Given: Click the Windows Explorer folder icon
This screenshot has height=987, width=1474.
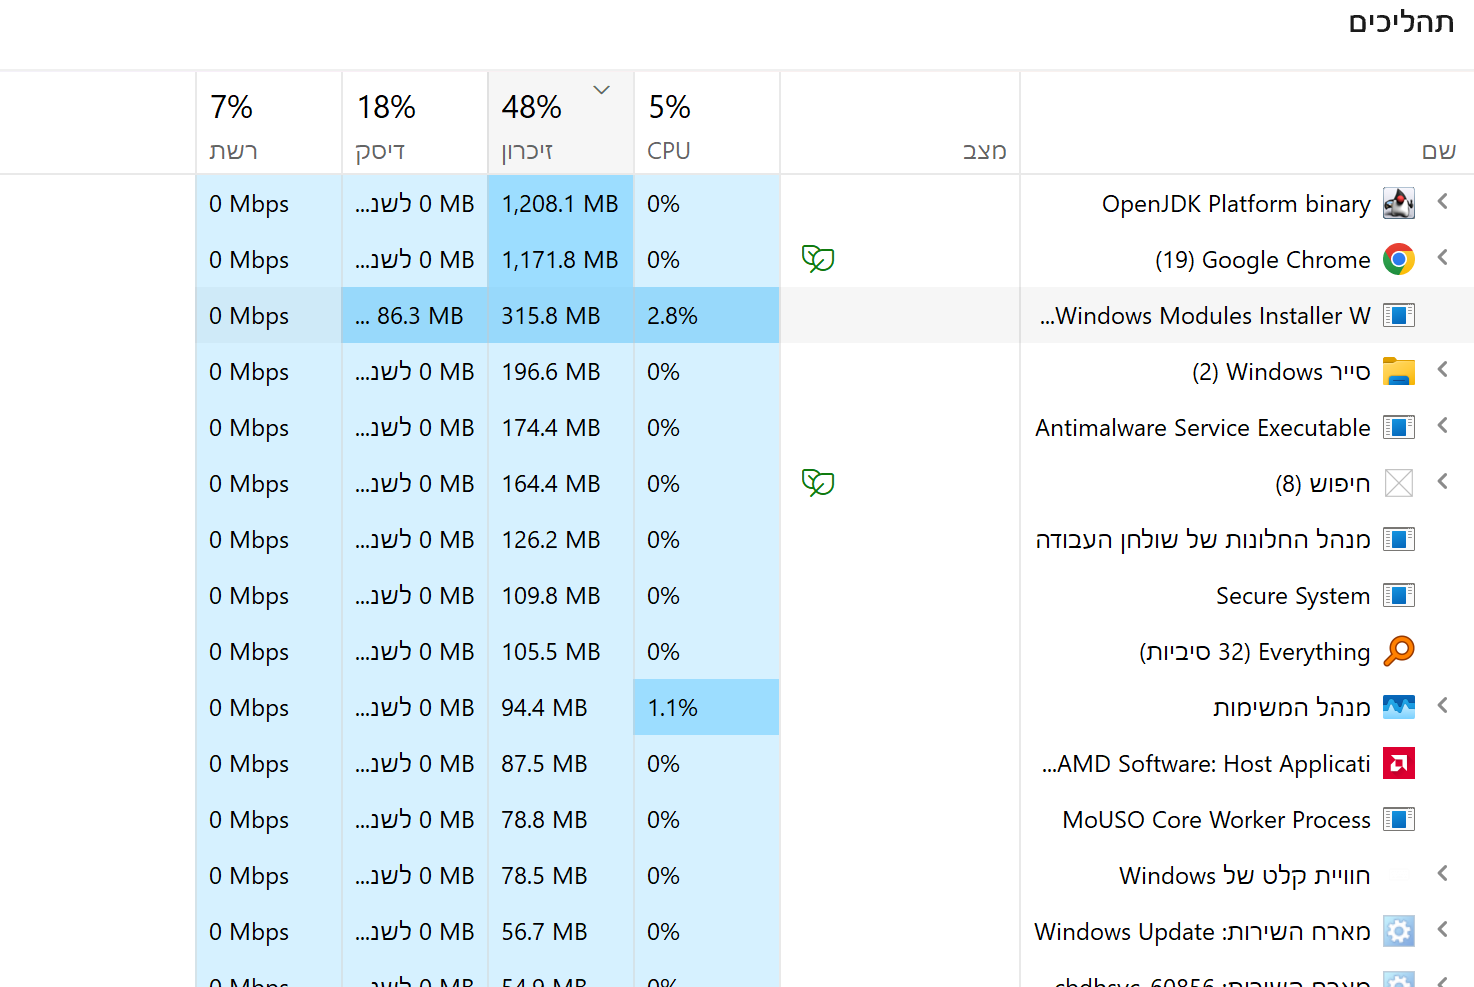Looking at the screenshot, I should 1398,372.
